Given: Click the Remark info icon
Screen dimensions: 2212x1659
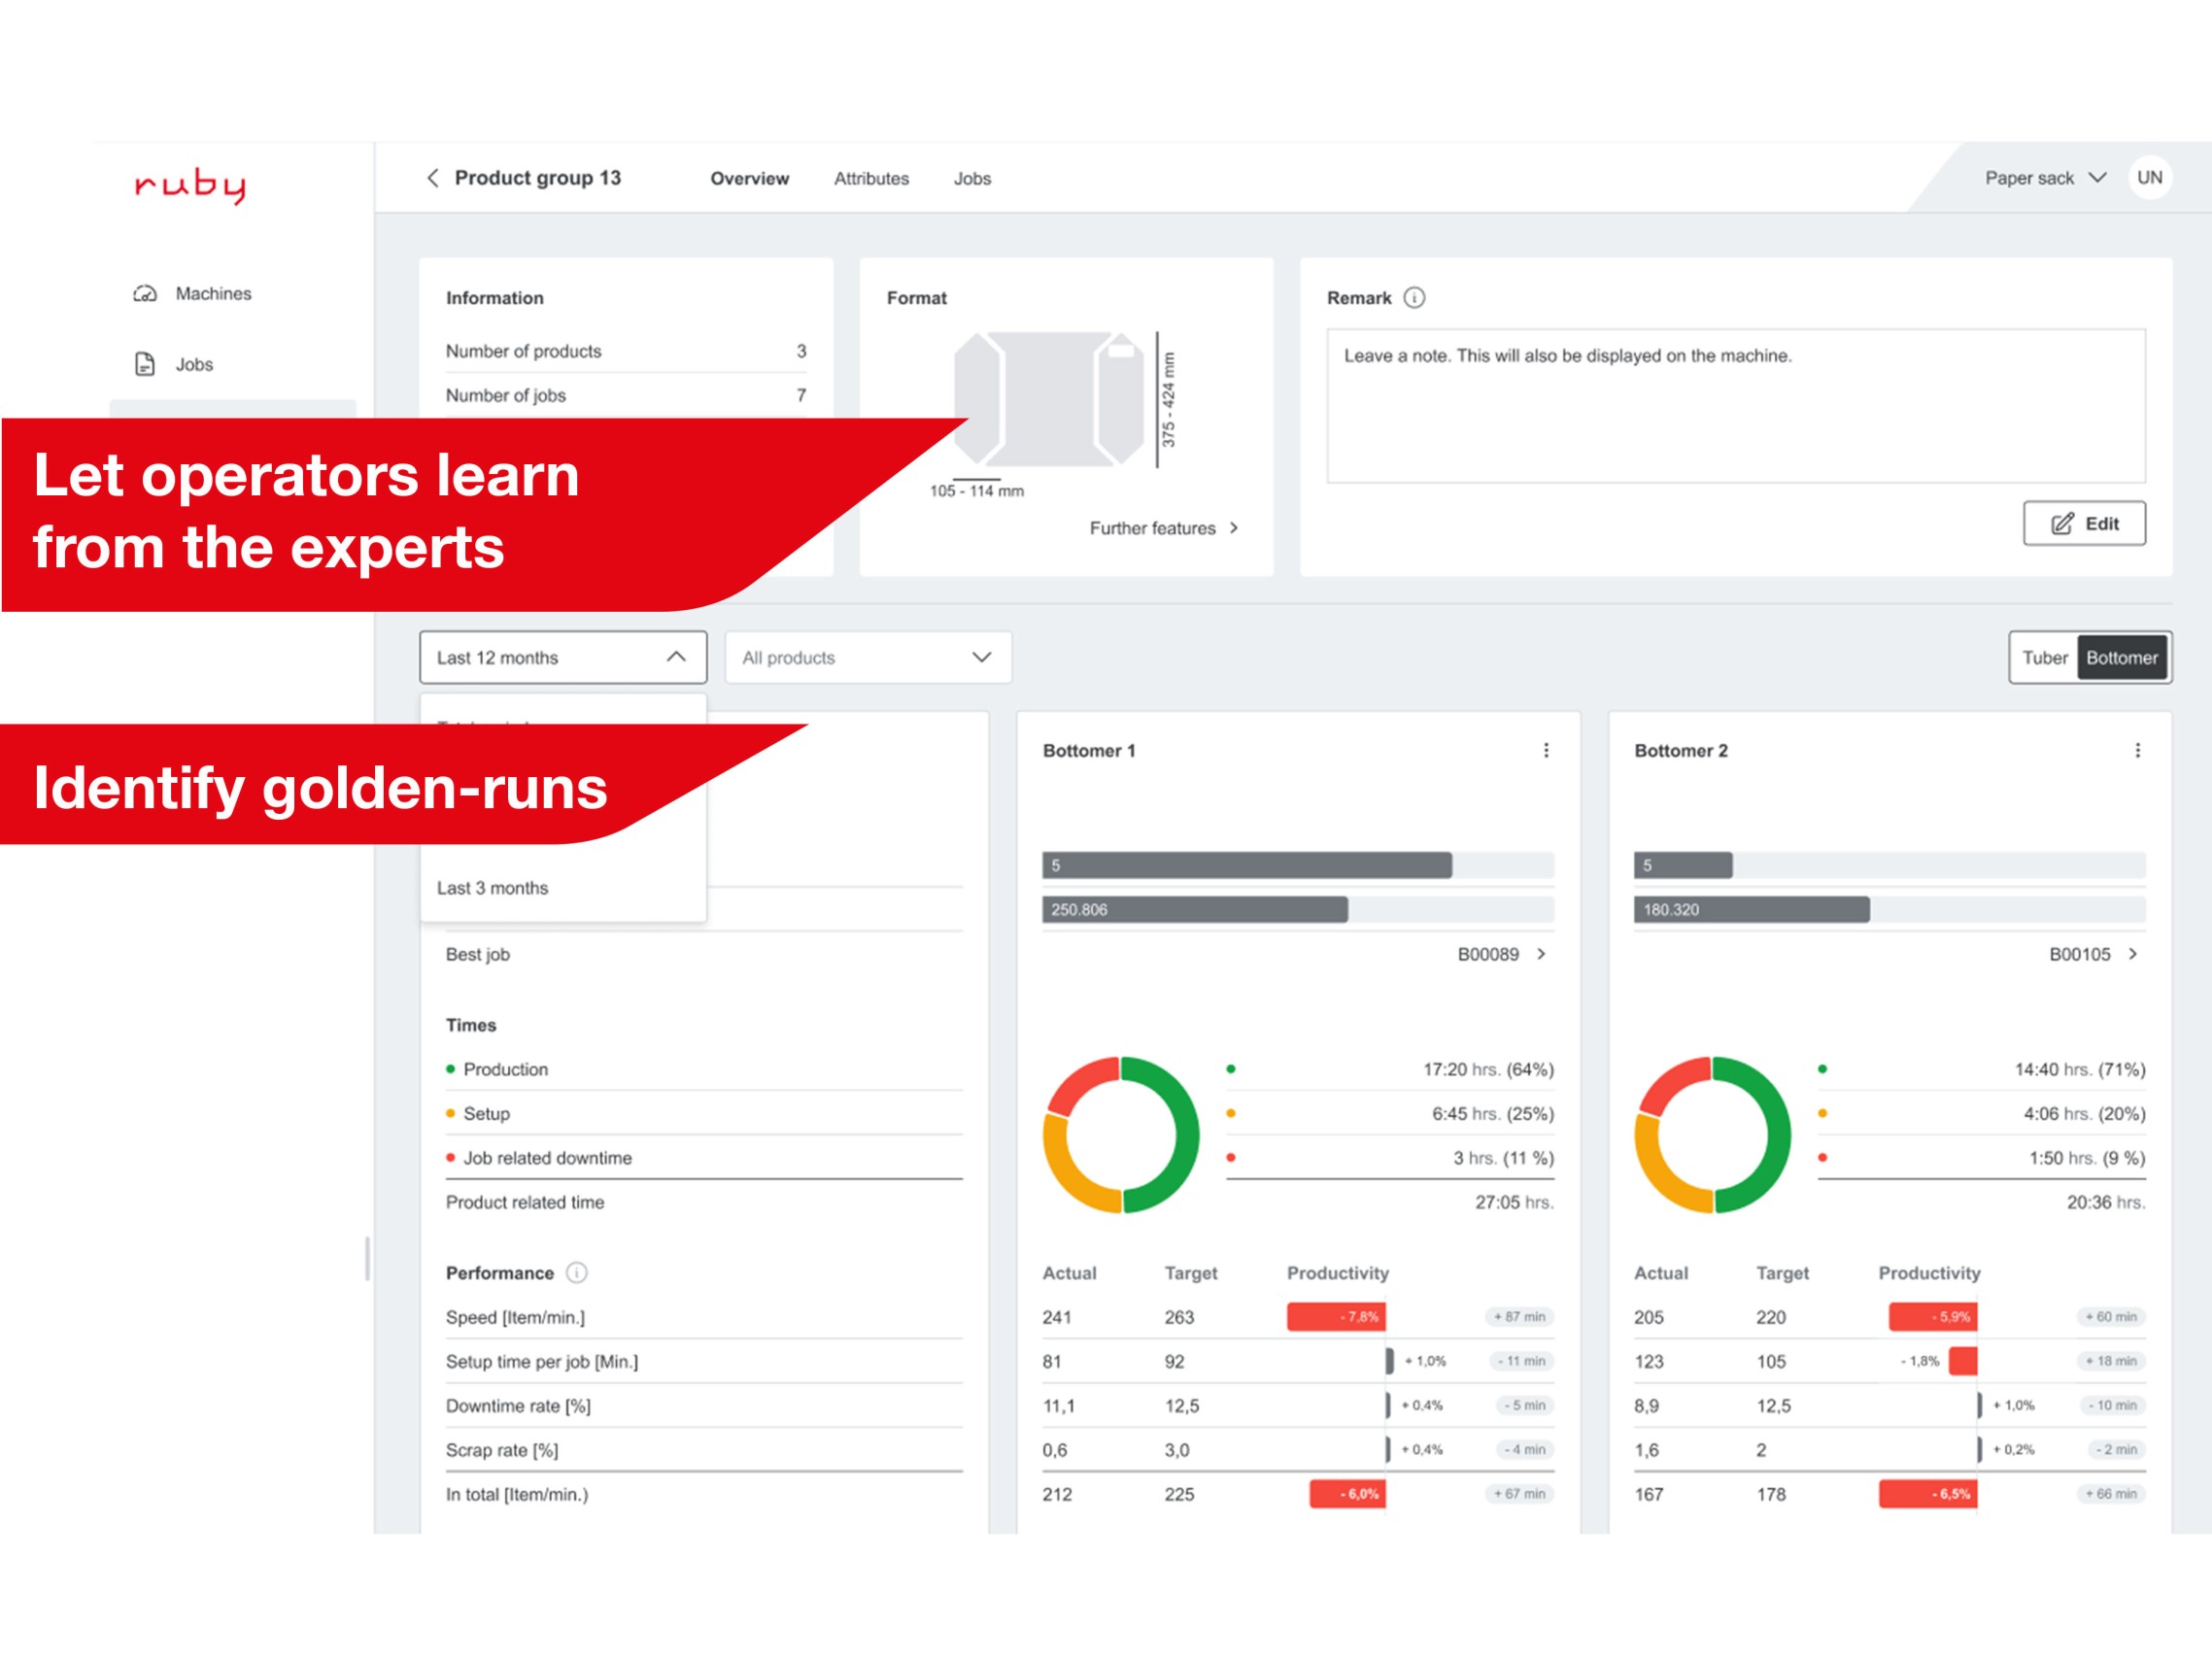Looking at the screenshot, I should (x=1414, y=298).
